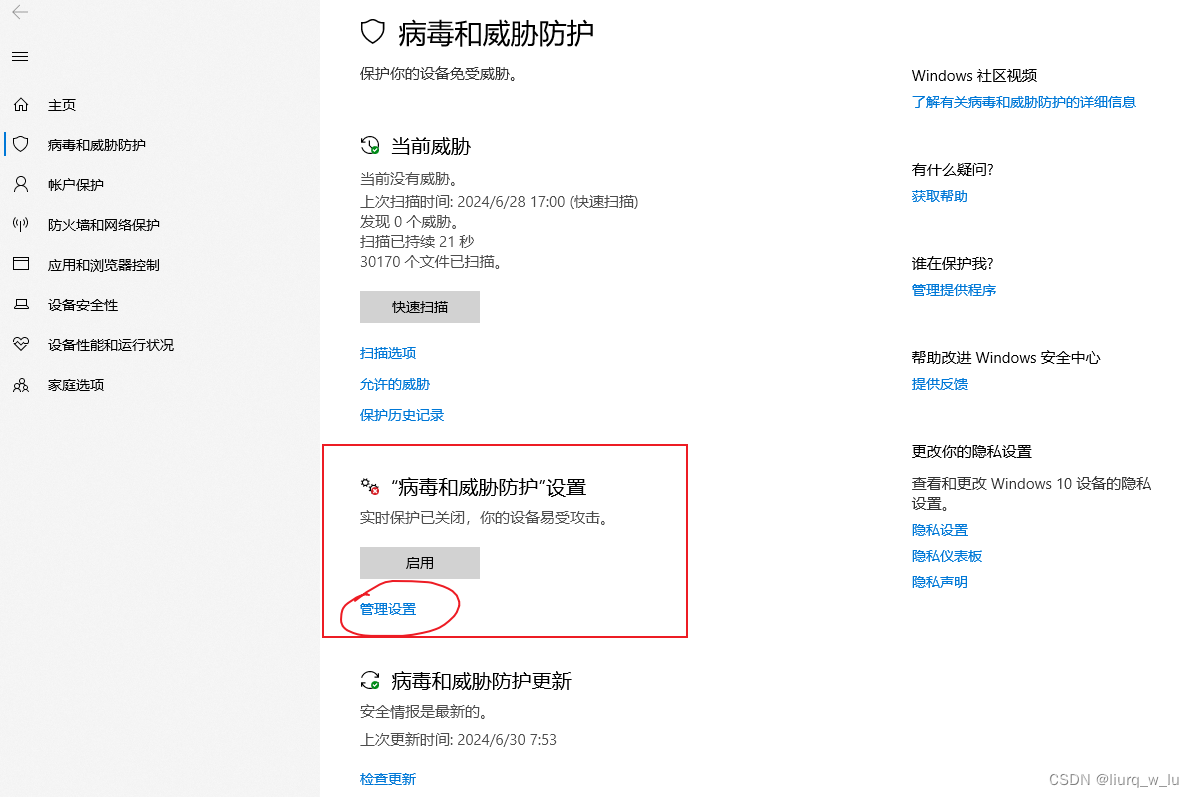
Task: Start a 快速扫描
Action: [420, 307]
